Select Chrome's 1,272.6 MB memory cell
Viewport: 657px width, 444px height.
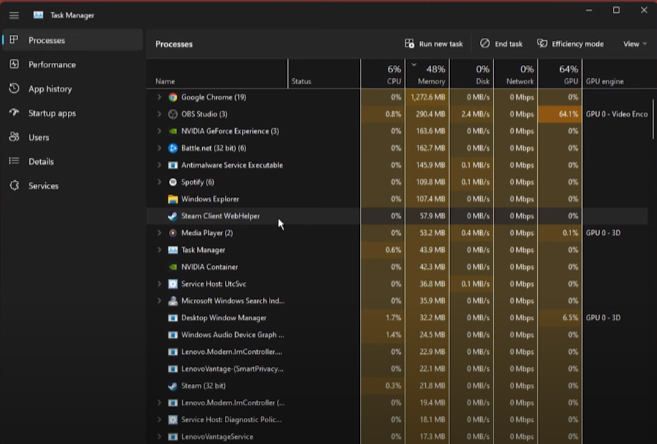(427, 97)
